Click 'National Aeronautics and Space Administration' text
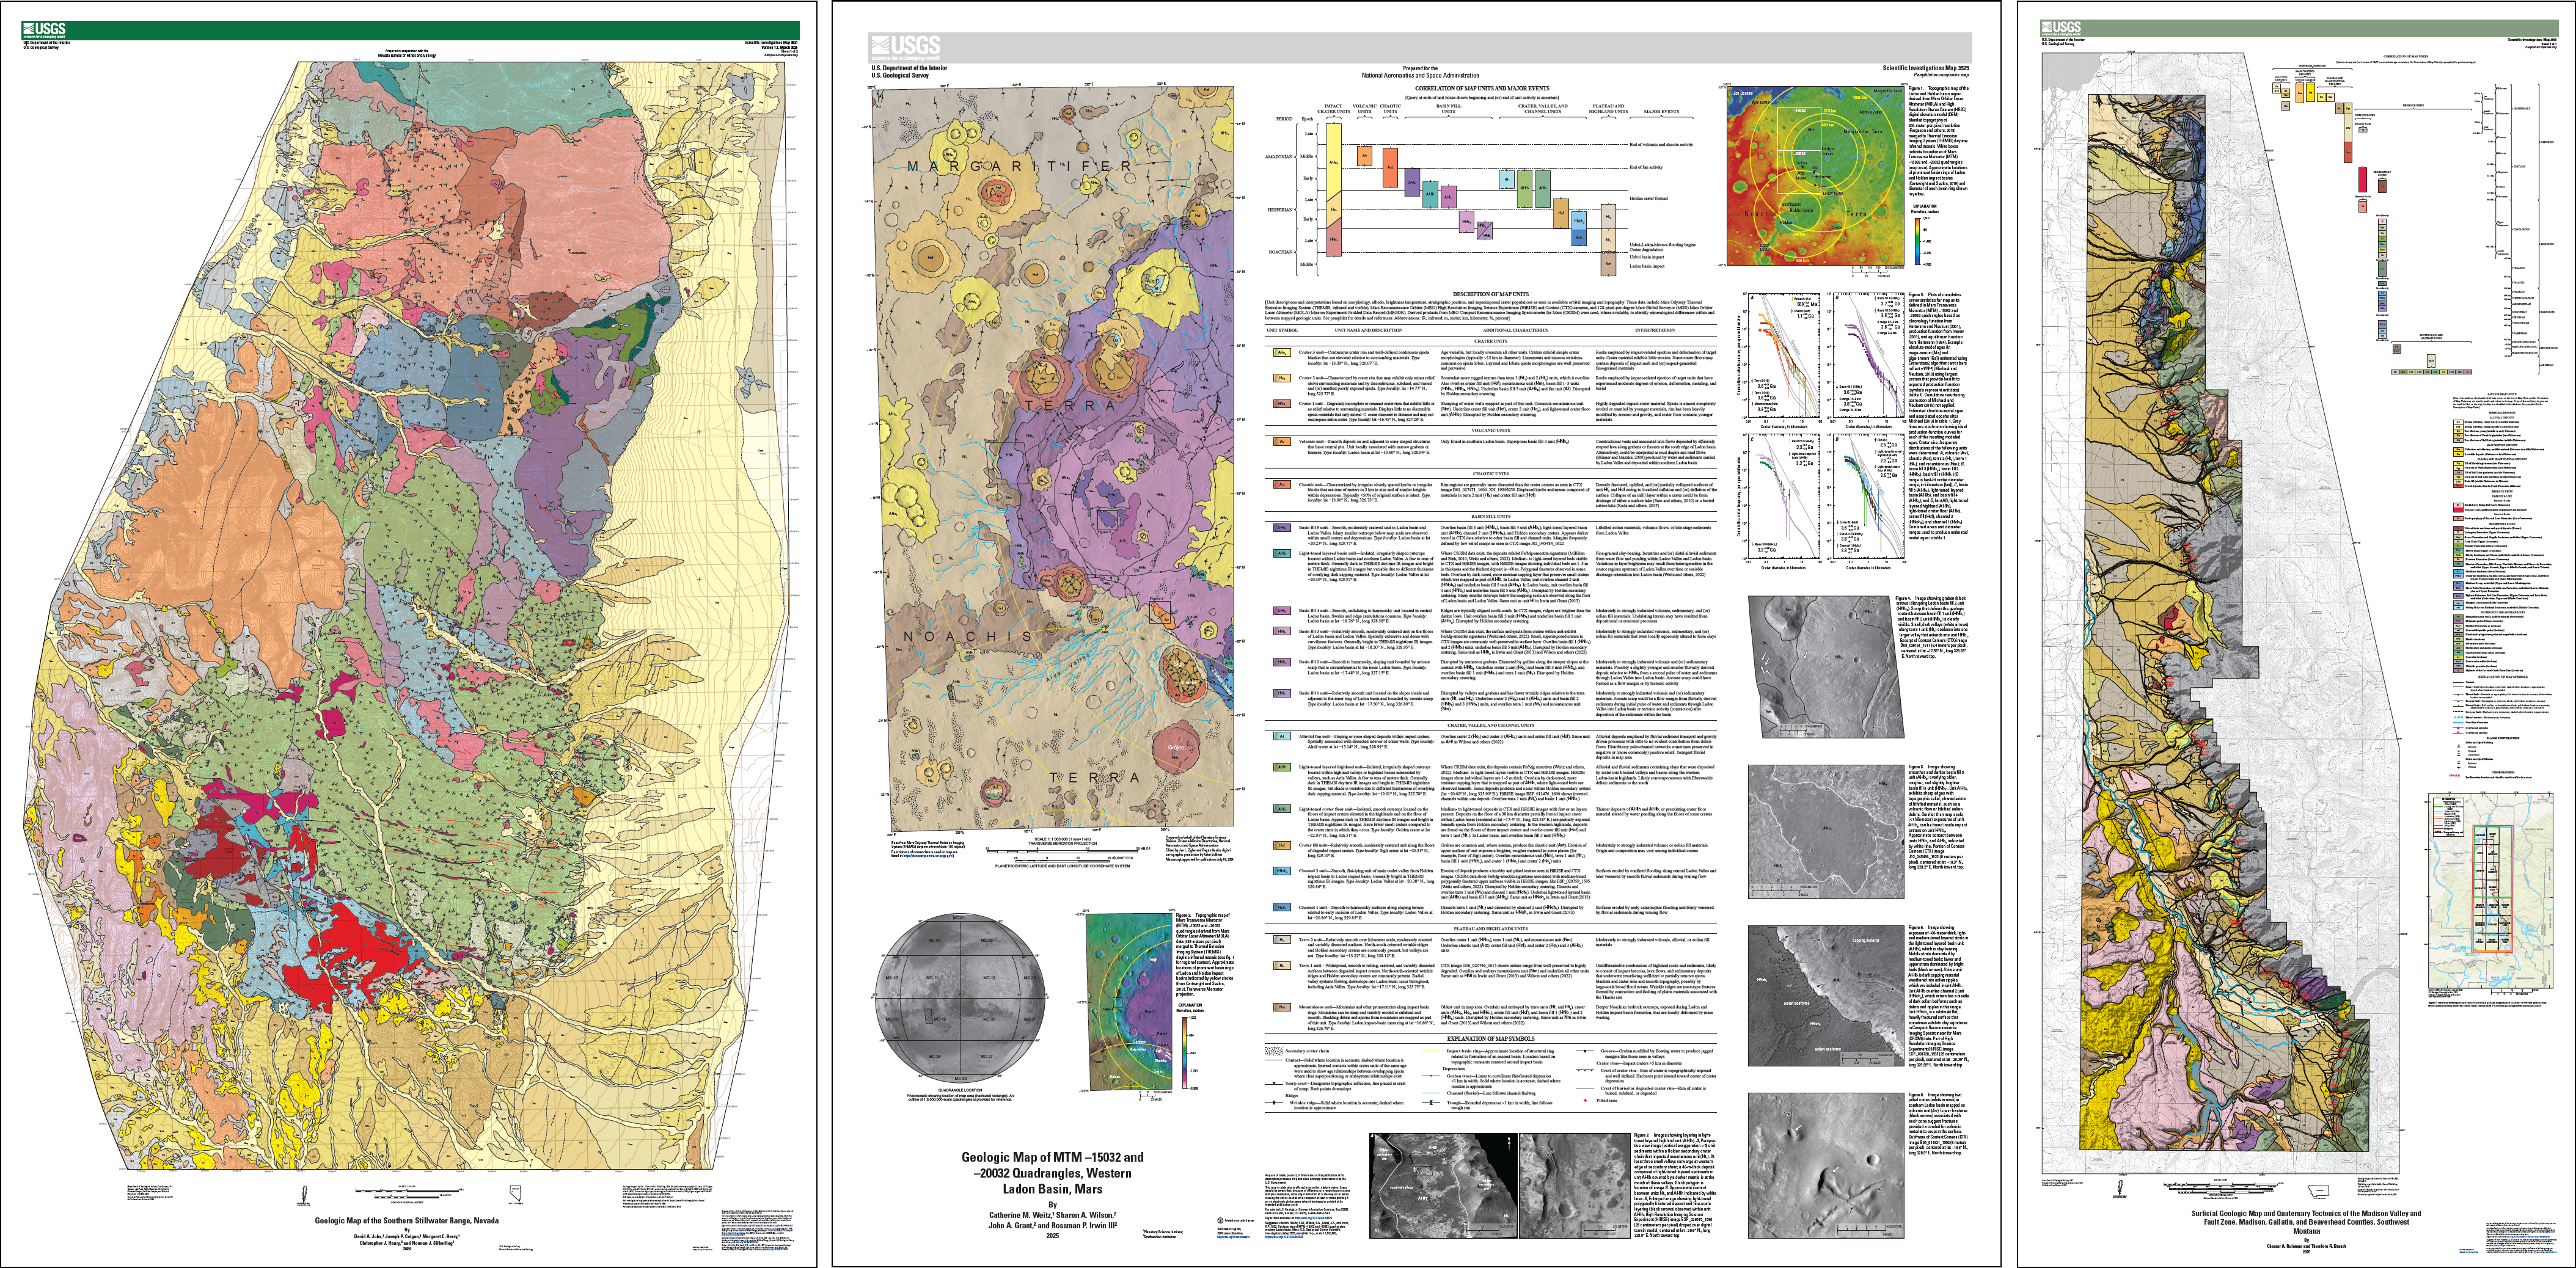This screenshot has height=1268, width=2576. tap(1421, 76)
